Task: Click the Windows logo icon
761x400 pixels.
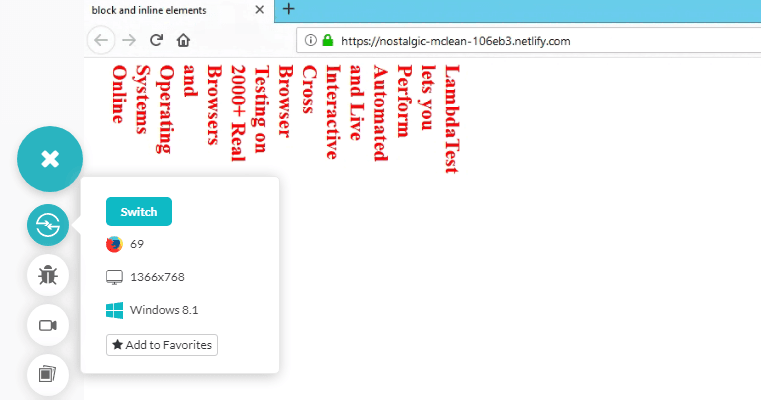Action: coord(114,310)
